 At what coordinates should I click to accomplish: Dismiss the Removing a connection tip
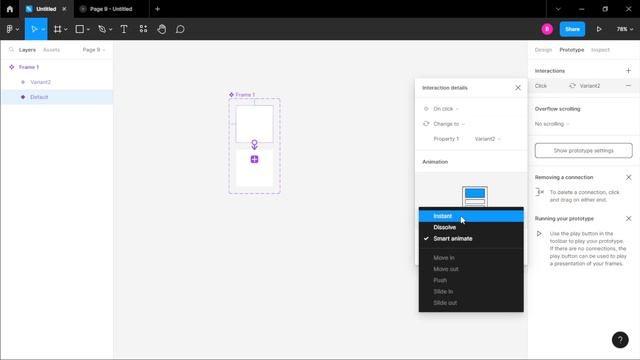click(x=629, y=177)
